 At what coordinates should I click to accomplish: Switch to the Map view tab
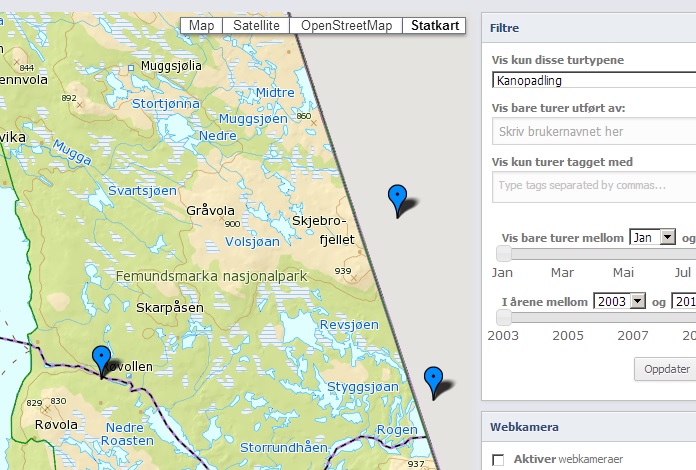(x=201, y=26)
